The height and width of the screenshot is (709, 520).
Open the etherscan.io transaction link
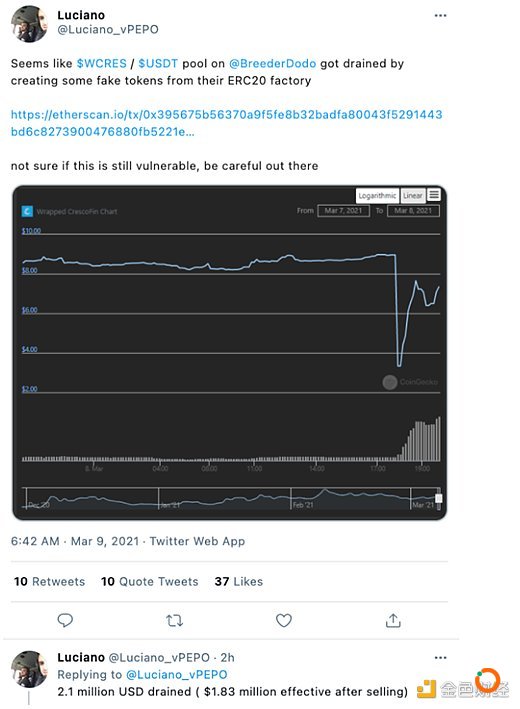(x=226, y=123)
